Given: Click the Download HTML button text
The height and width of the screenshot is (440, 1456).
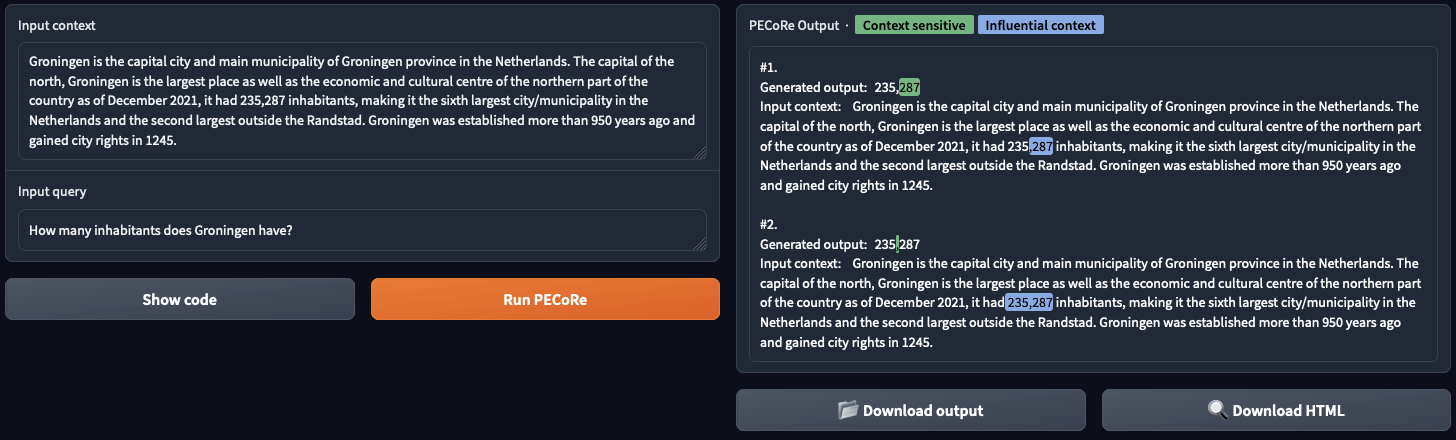Looking at the screenshot, I should 1288,410.
